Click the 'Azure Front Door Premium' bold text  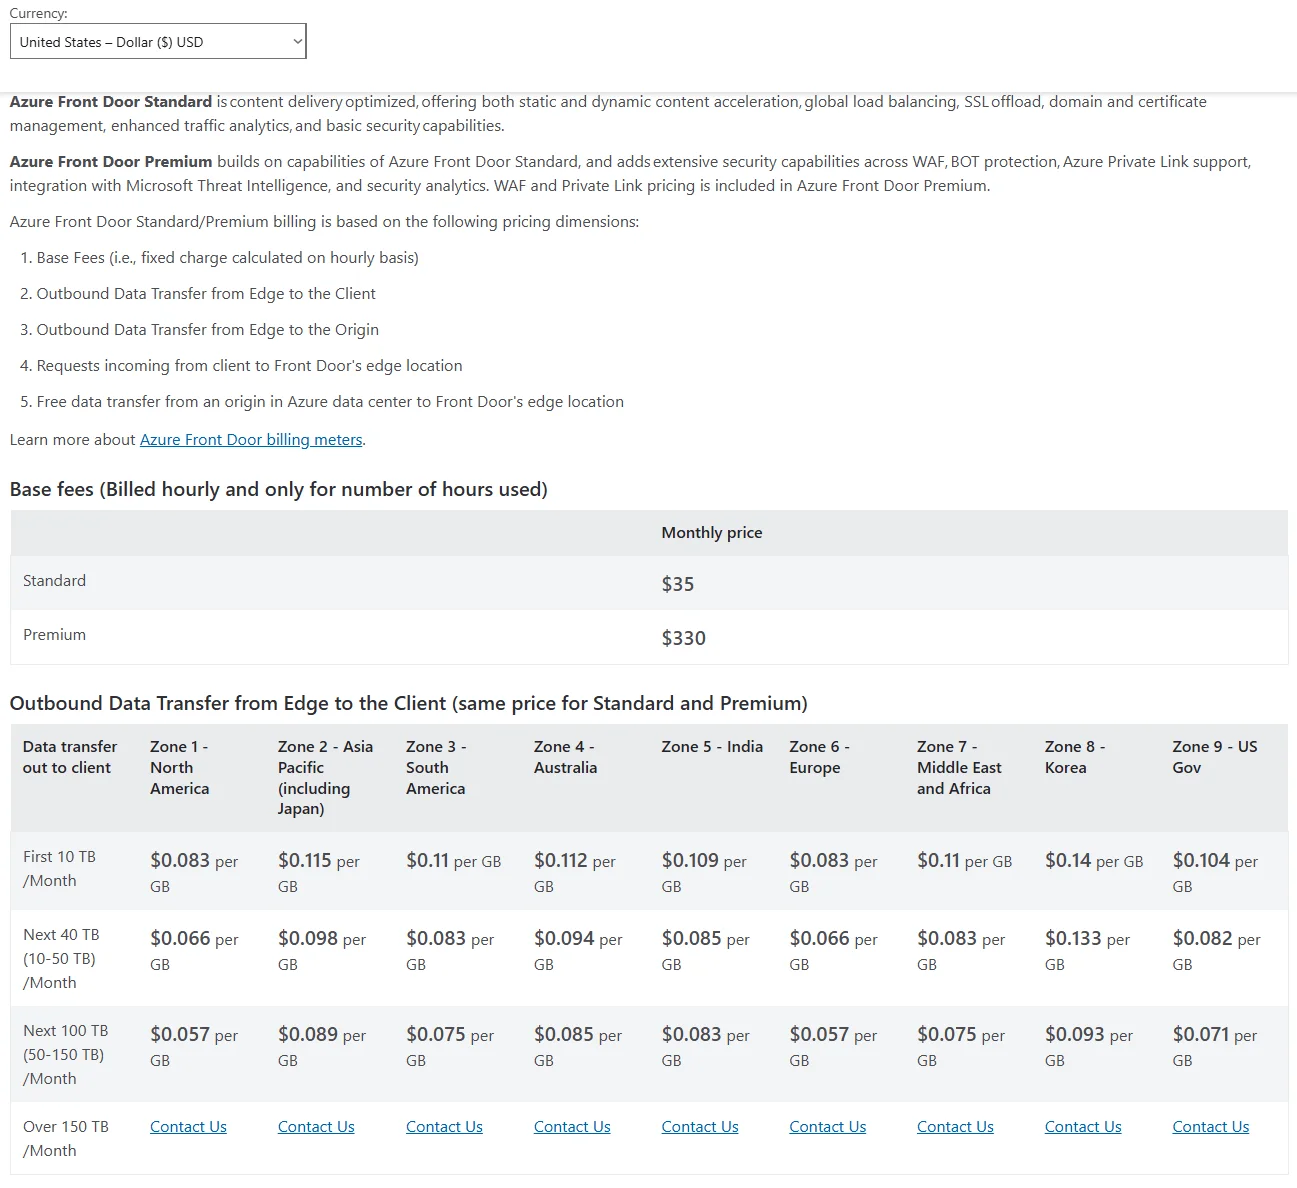[x=111, y=162]
